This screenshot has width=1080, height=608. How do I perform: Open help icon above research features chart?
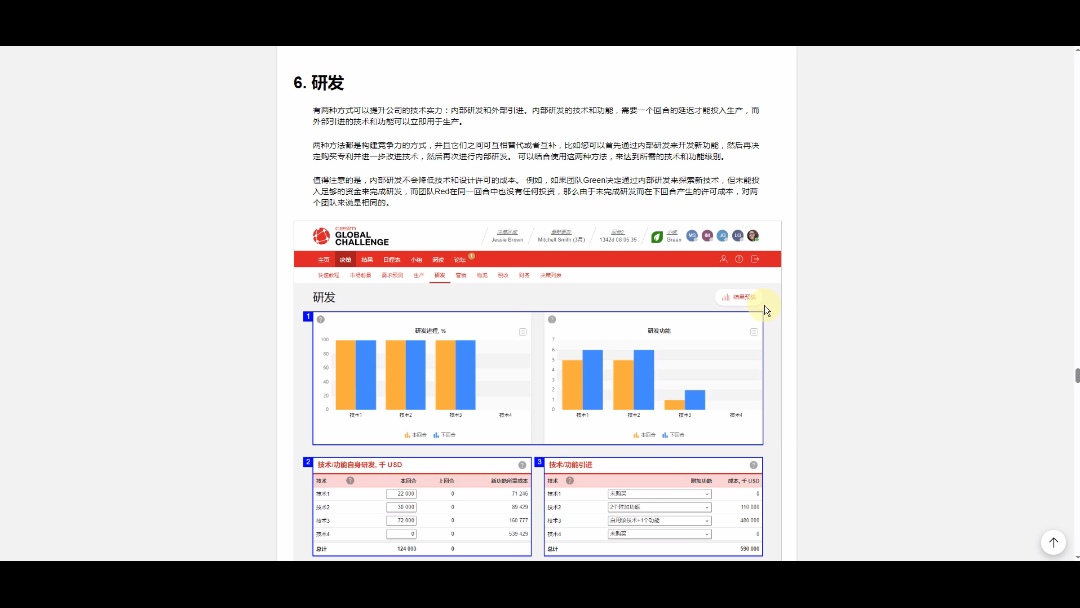coord(552,319)
